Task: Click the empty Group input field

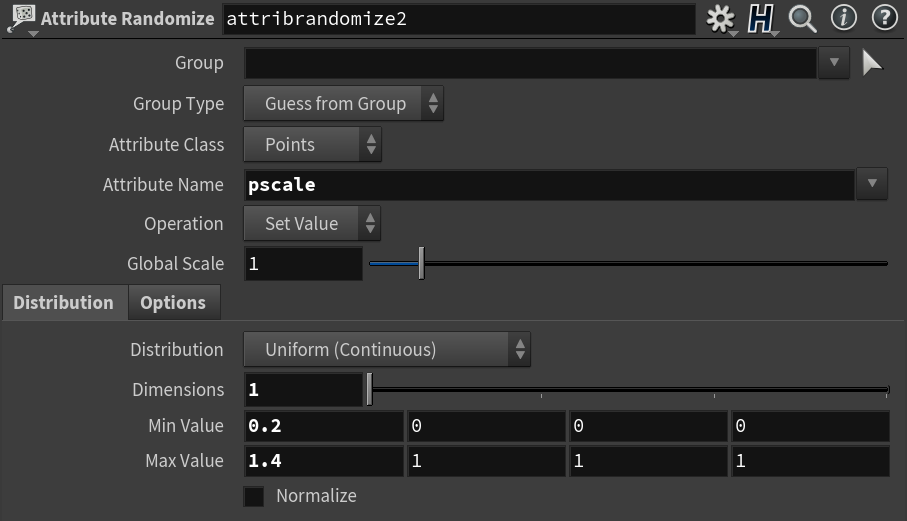Action: tap(530, 62)
